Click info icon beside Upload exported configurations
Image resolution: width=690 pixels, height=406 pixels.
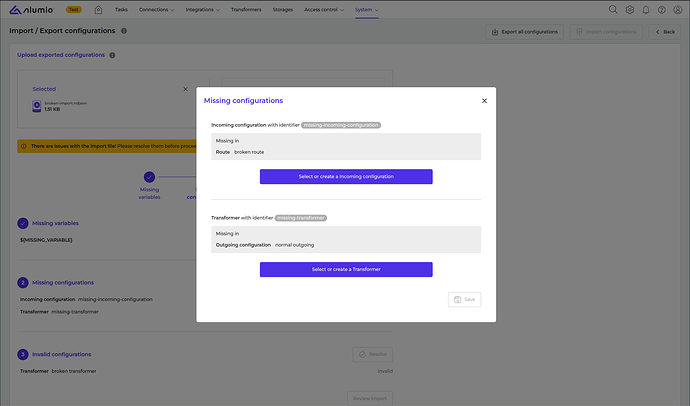click(x=112, y=55)
